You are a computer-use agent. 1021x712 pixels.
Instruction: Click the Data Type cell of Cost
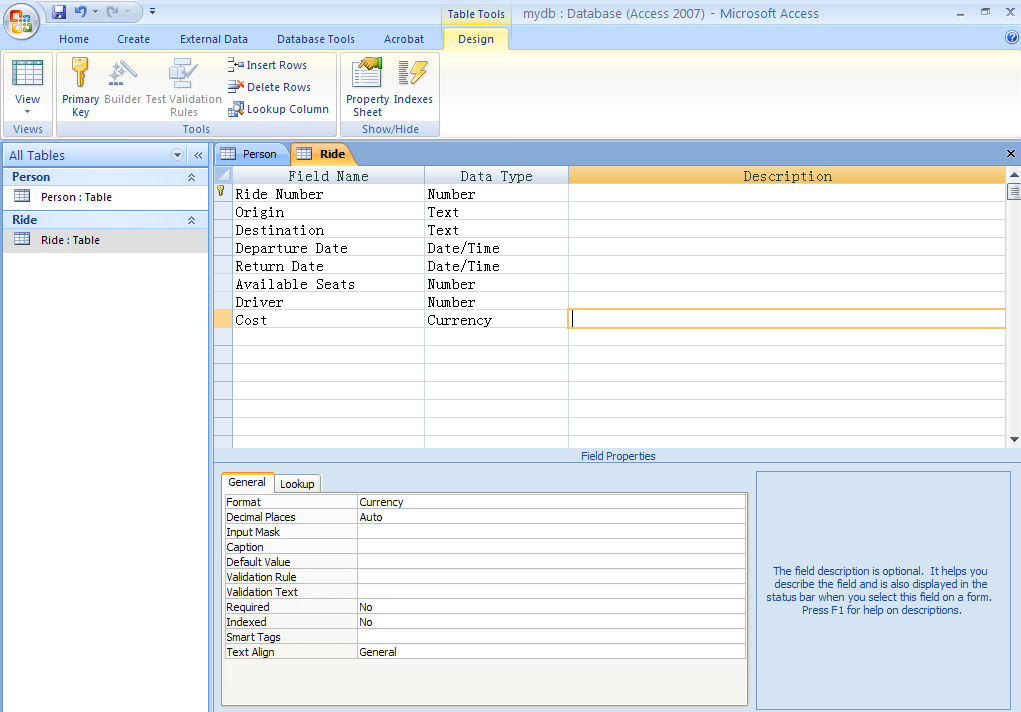click(x=495, y=320)
